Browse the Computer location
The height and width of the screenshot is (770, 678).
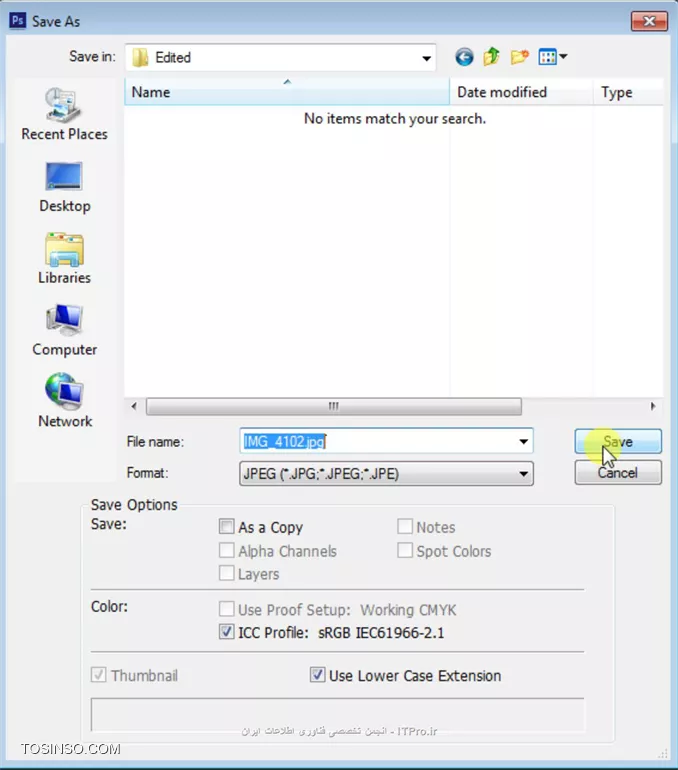[x=64, y=330]
